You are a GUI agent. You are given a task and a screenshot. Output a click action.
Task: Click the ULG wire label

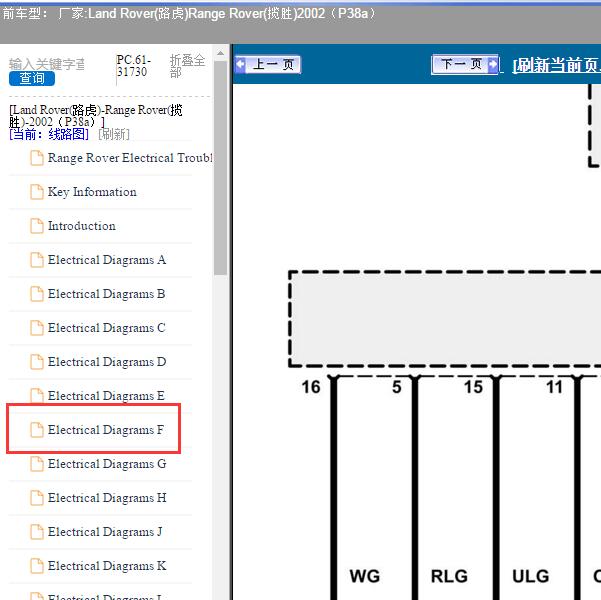coord(530,576)
